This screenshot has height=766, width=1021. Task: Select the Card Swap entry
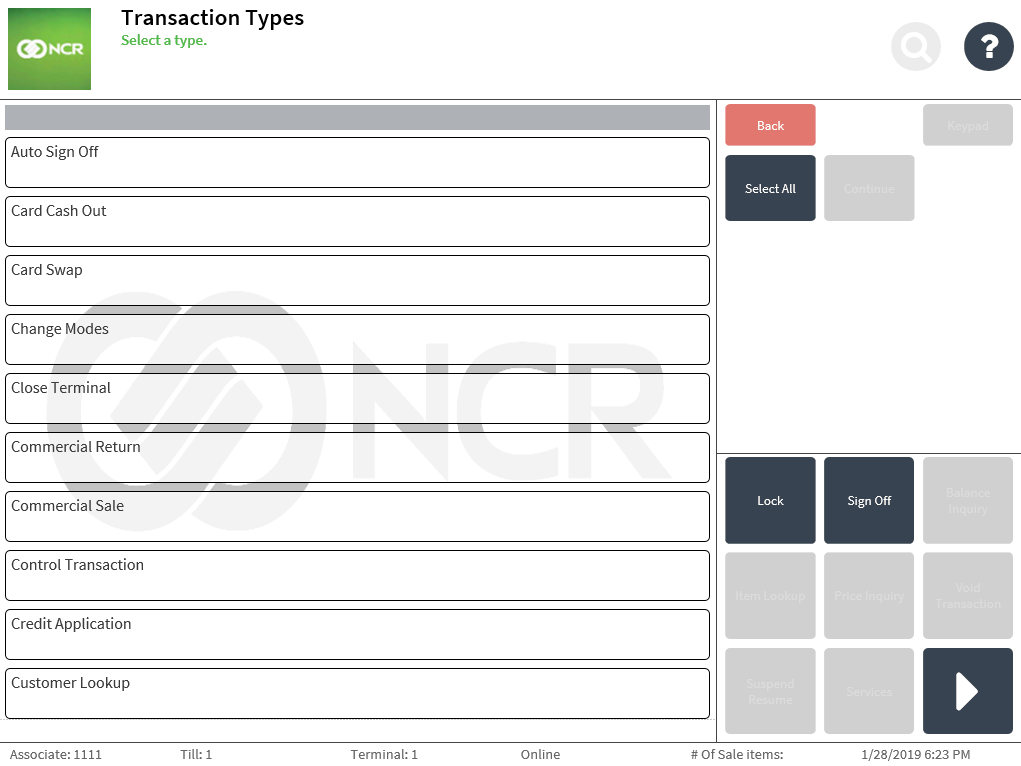357,280
